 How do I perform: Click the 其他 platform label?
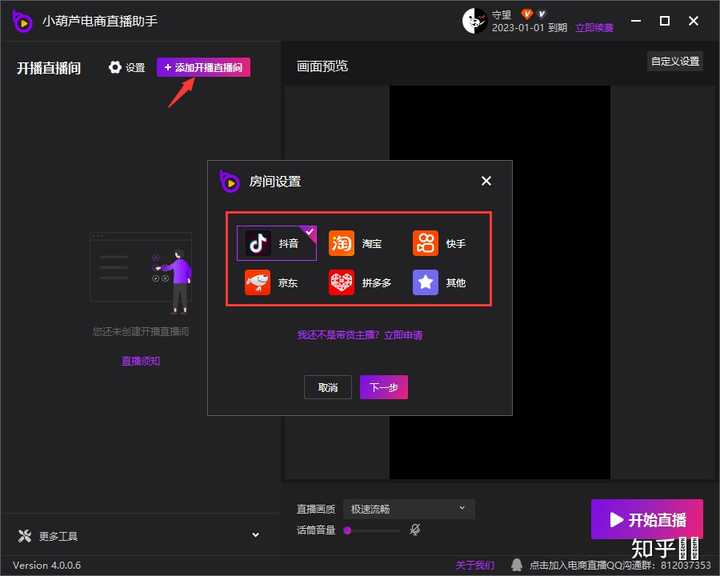(456, 282)
